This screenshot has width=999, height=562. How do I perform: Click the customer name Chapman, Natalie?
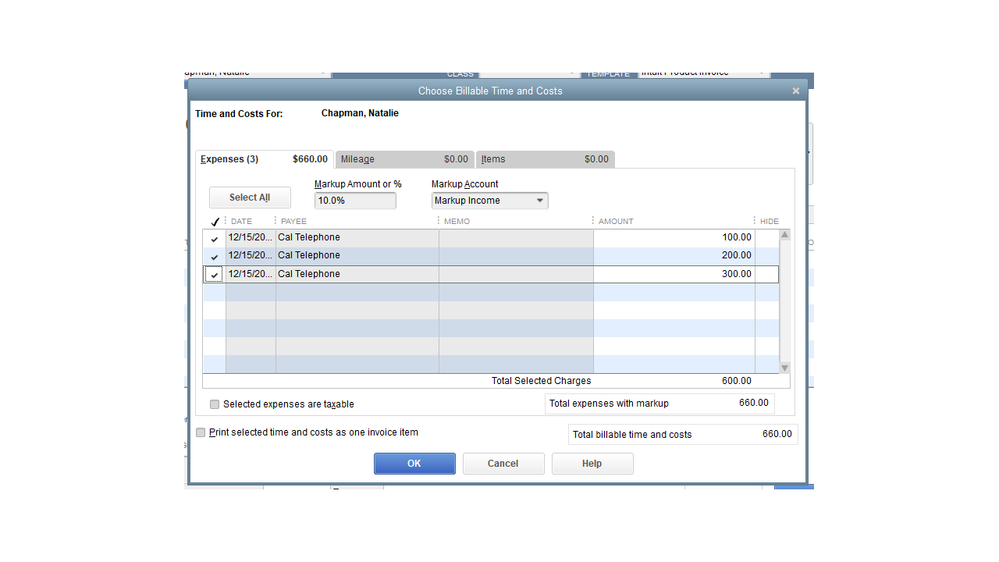360,113
